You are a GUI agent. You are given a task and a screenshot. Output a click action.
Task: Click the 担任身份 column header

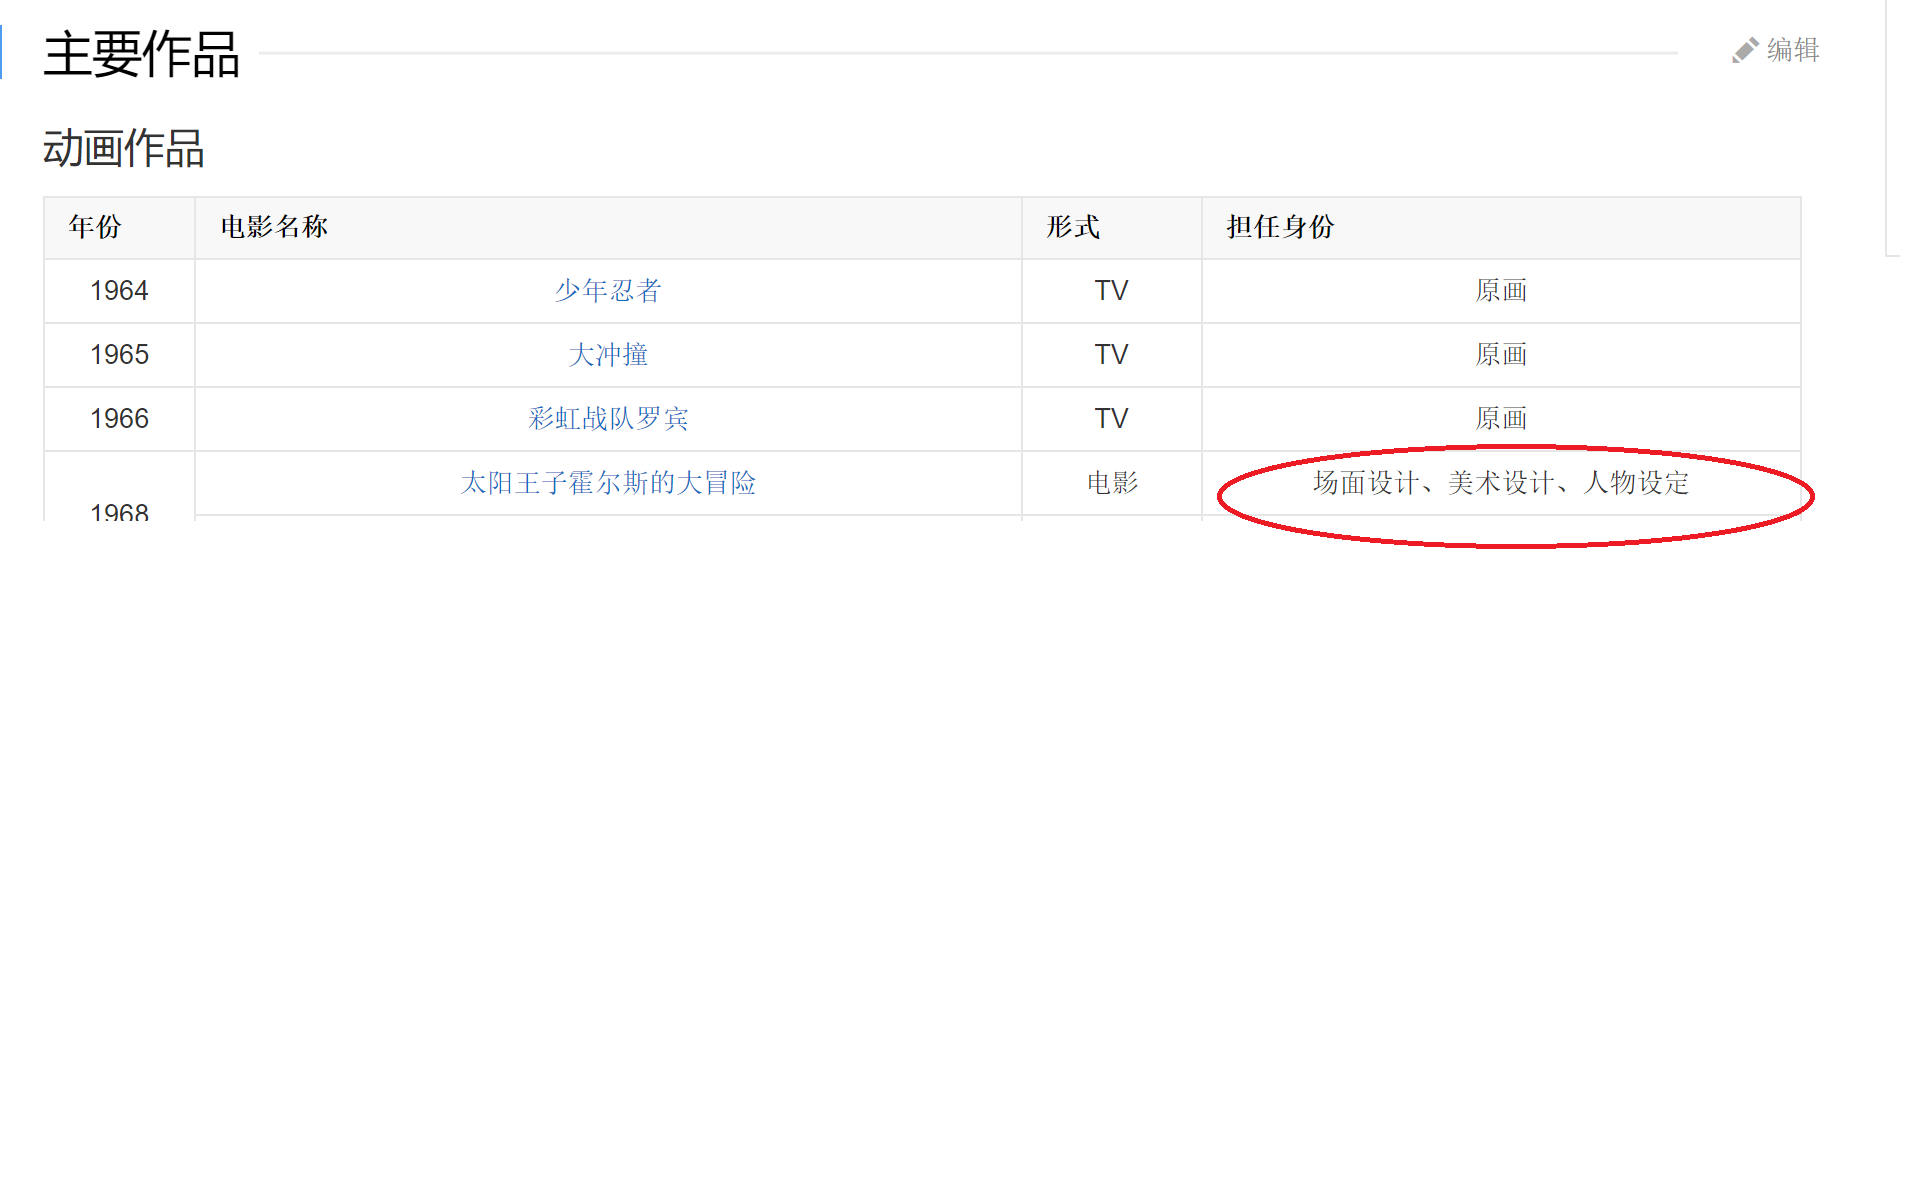coord(1280,227)
